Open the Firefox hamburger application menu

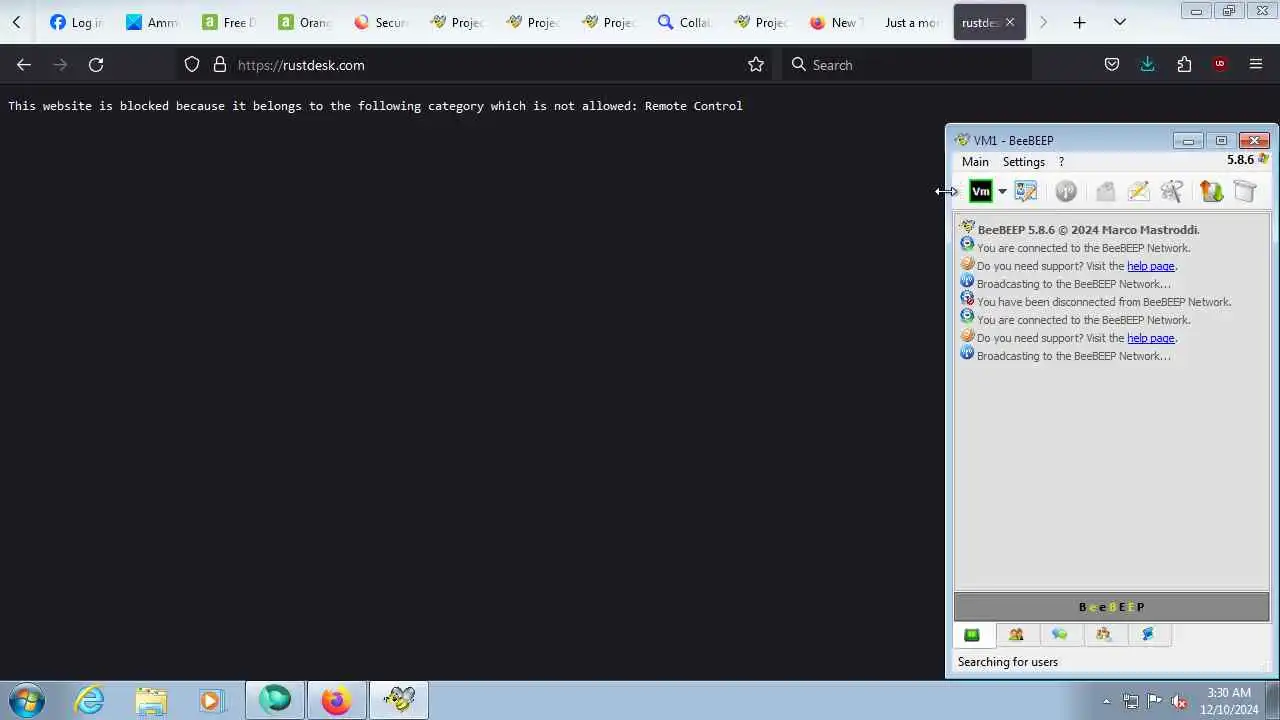[x=1256, y=65]
